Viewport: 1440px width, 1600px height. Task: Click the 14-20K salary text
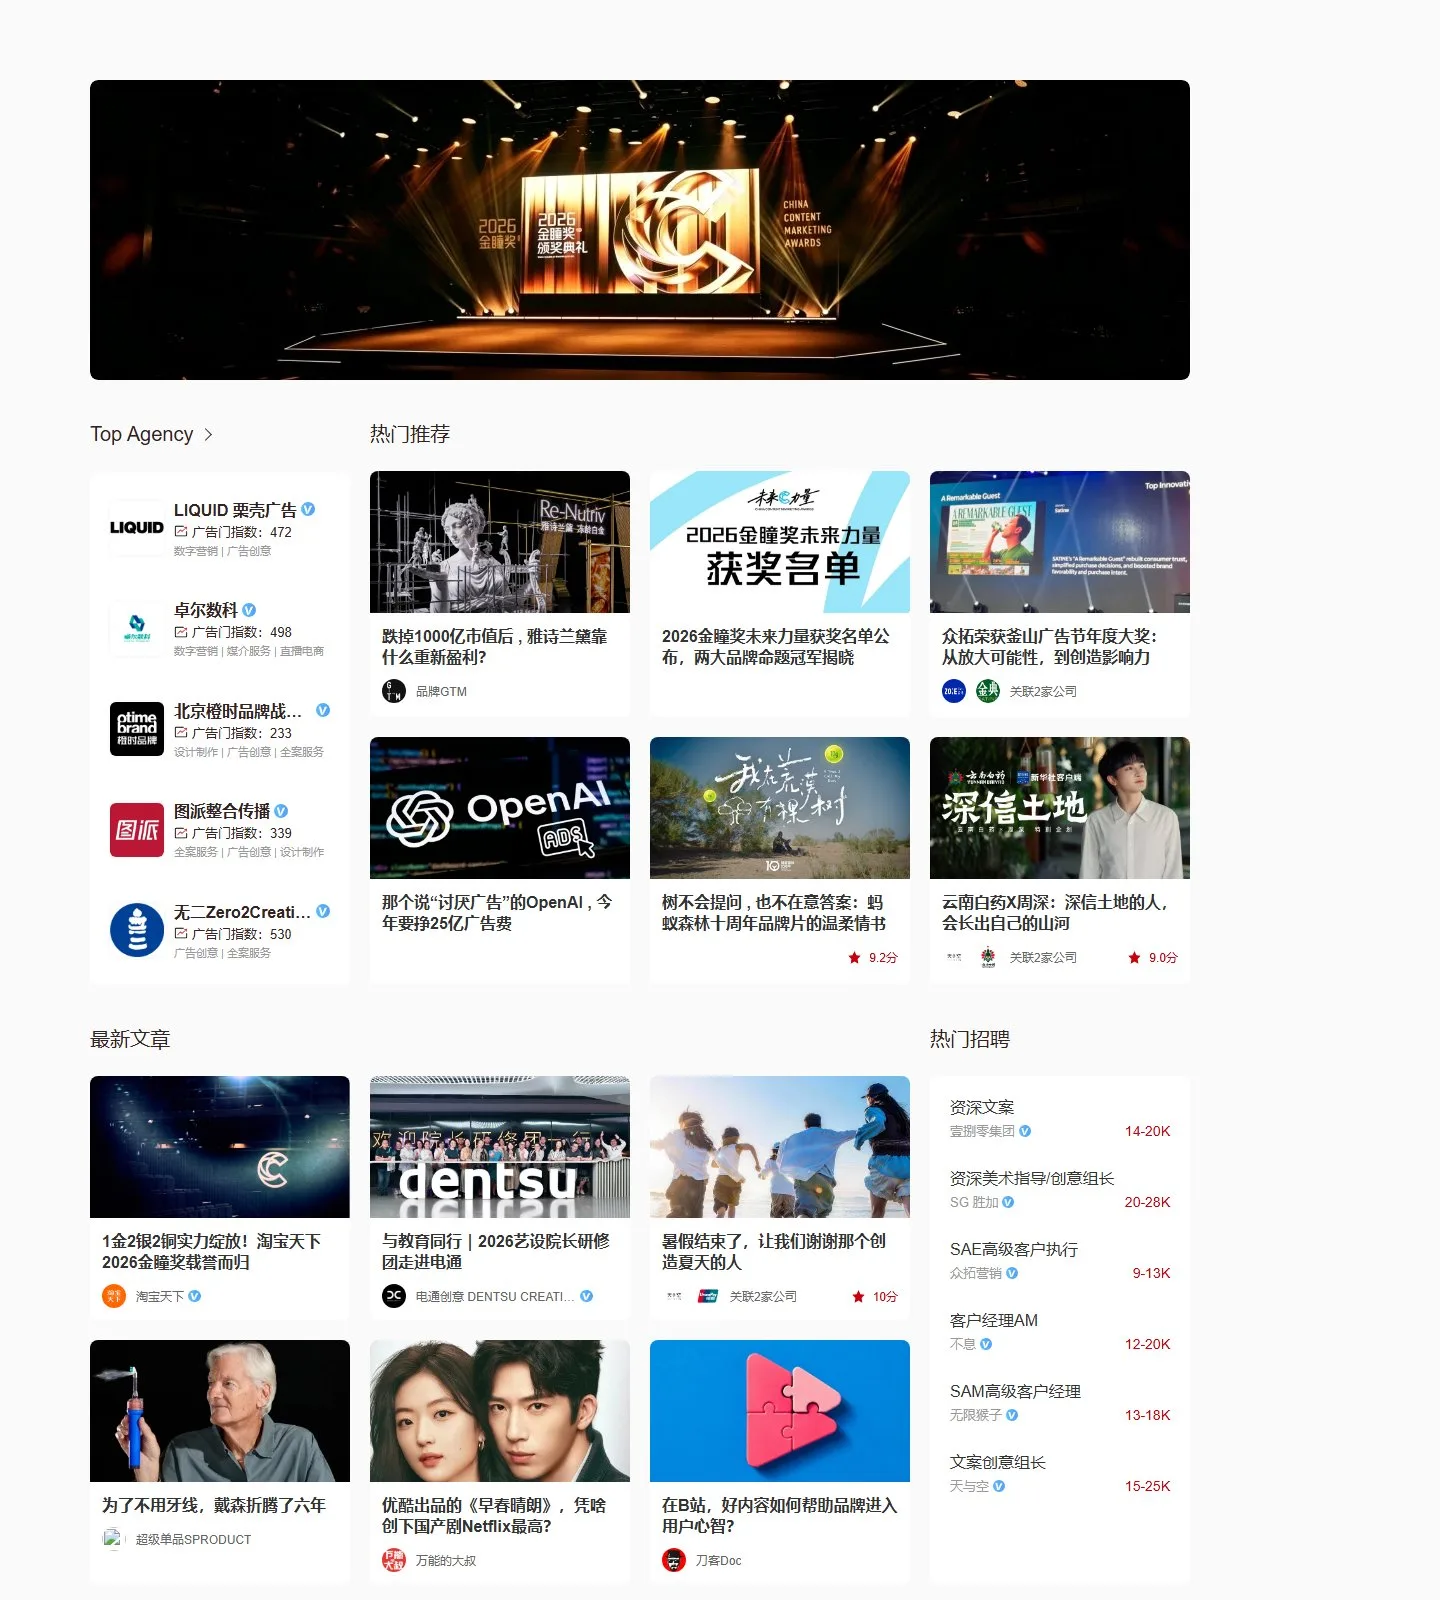pyautogui.click(x=1147, y=1131)
